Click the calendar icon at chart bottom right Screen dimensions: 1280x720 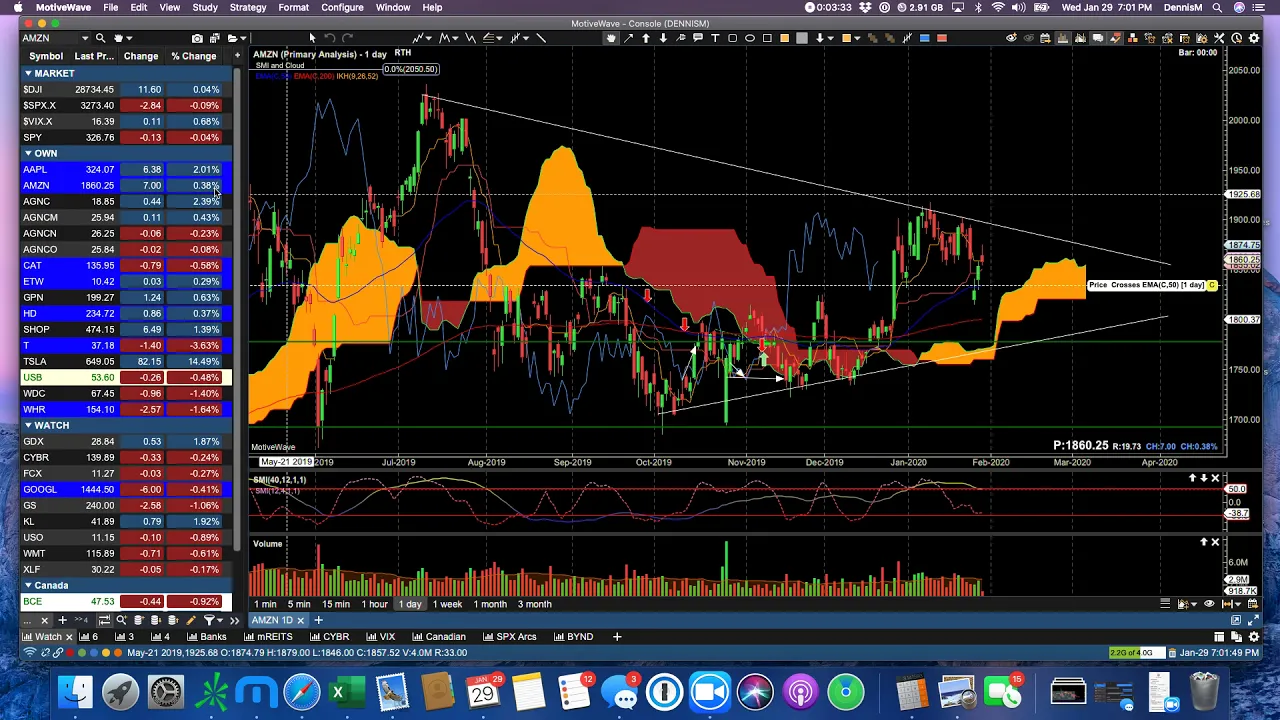click(x=1253, y=604)
